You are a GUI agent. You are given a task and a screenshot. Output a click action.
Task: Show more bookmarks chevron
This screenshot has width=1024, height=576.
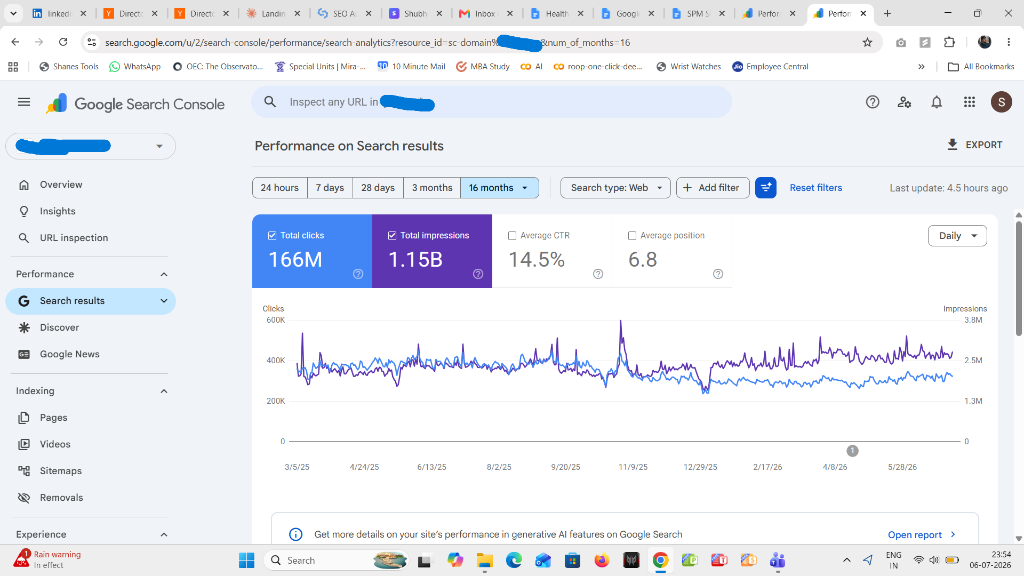921,67
